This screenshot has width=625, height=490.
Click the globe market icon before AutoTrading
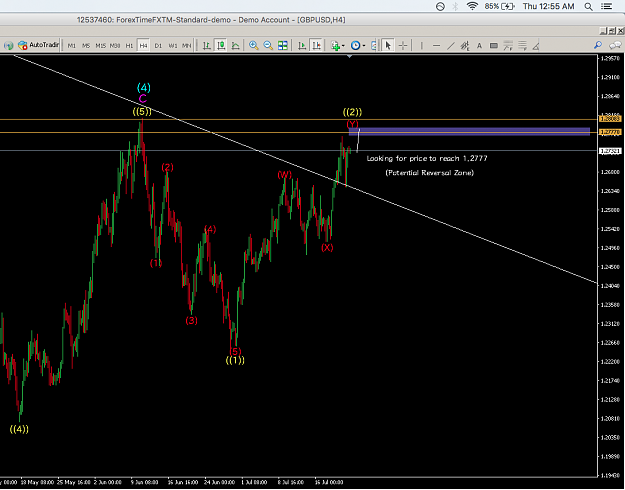click(x=8, y=45)
